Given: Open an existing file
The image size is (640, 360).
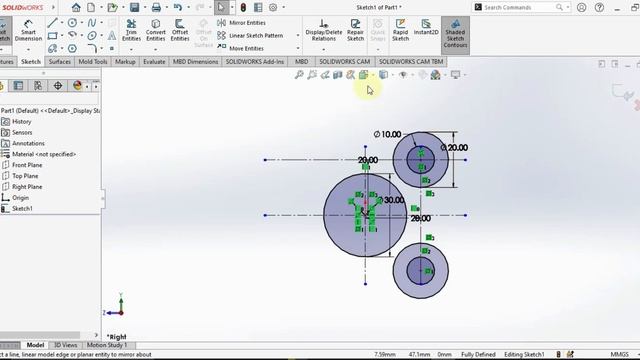Looking at the screenshot, I should (112, 7).
